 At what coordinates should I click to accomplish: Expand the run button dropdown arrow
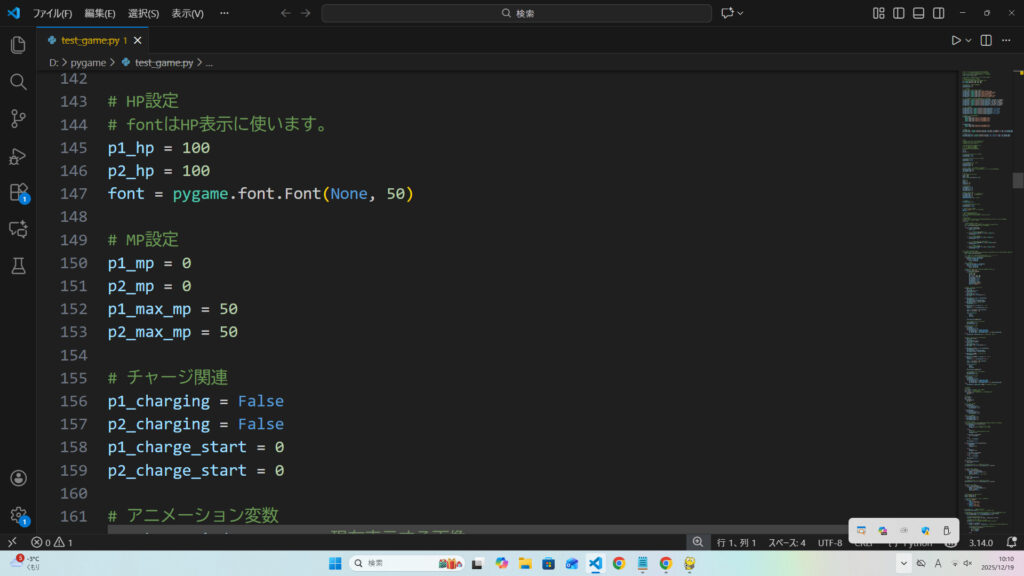(969, 41)
